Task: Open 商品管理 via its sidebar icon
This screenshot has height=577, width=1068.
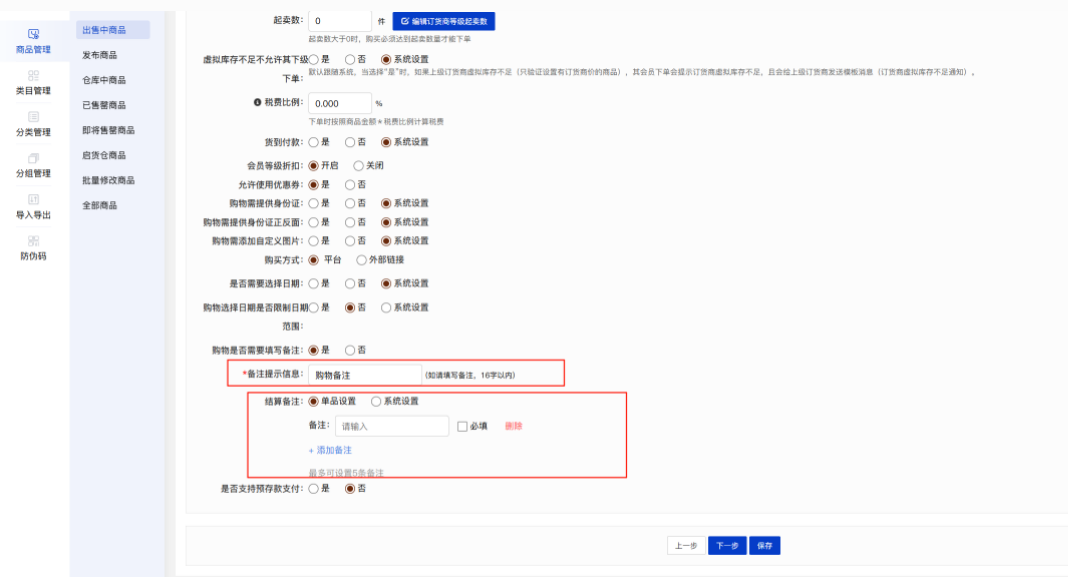Action: pos(33,34)
